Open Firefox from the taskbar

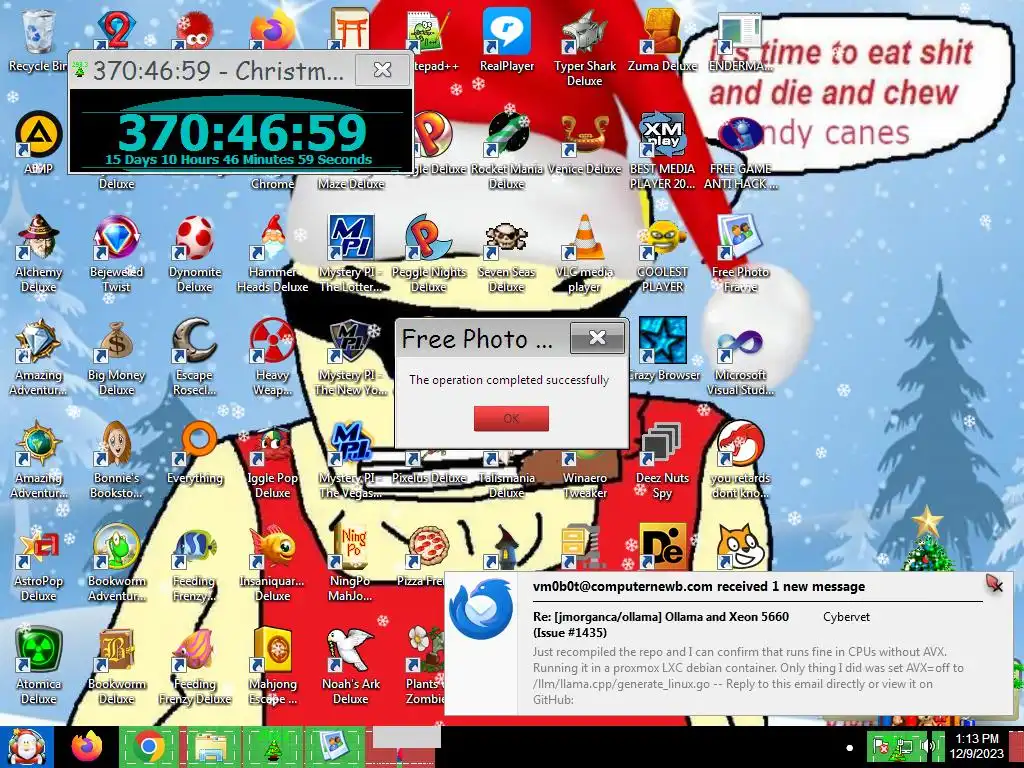pyautogui.click(x=88, y=747)
